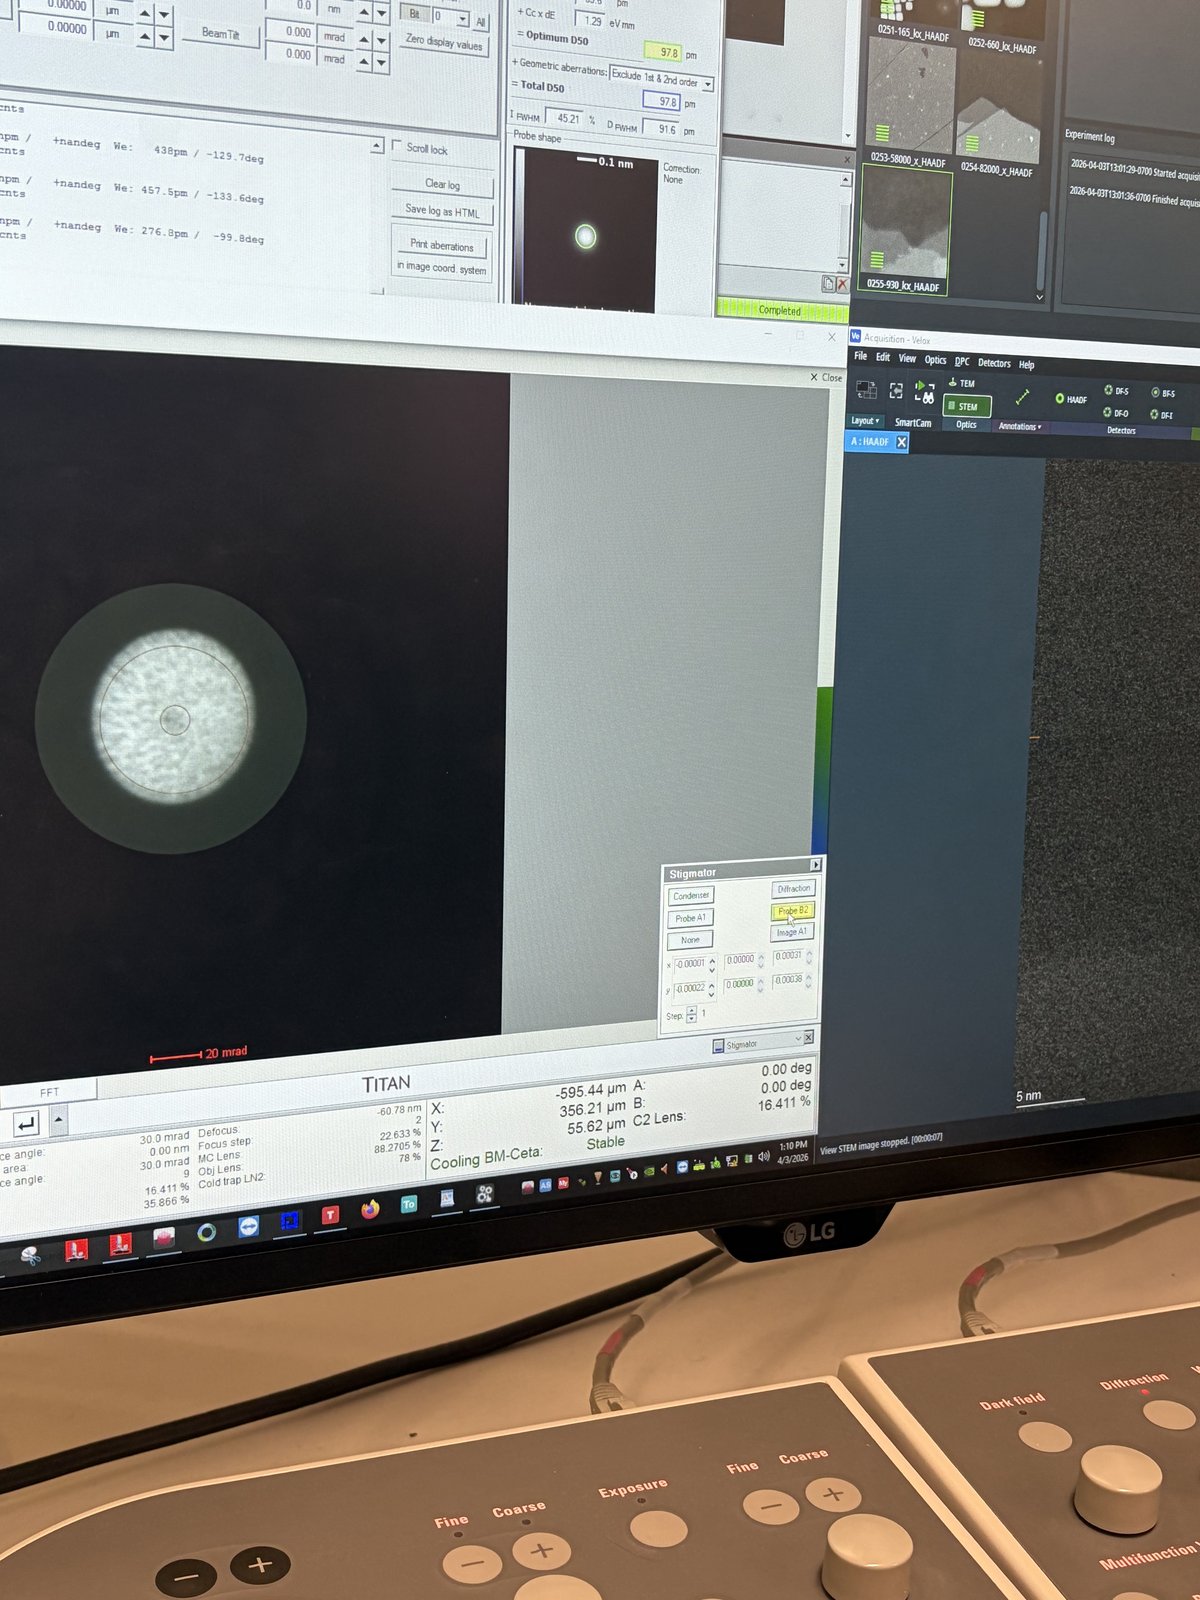Select the highlighted Probe B2 stigmator button
The width and height of the screenshot is (1200, 1600).
coord(793,910)
